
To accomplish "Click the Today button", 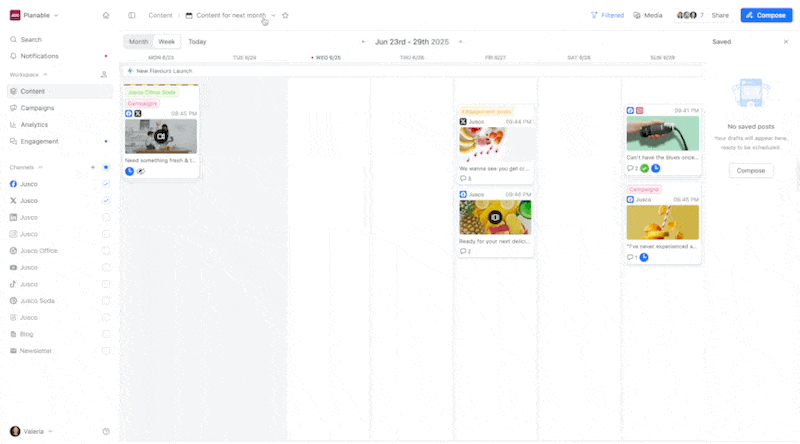I will pos(197,42).
